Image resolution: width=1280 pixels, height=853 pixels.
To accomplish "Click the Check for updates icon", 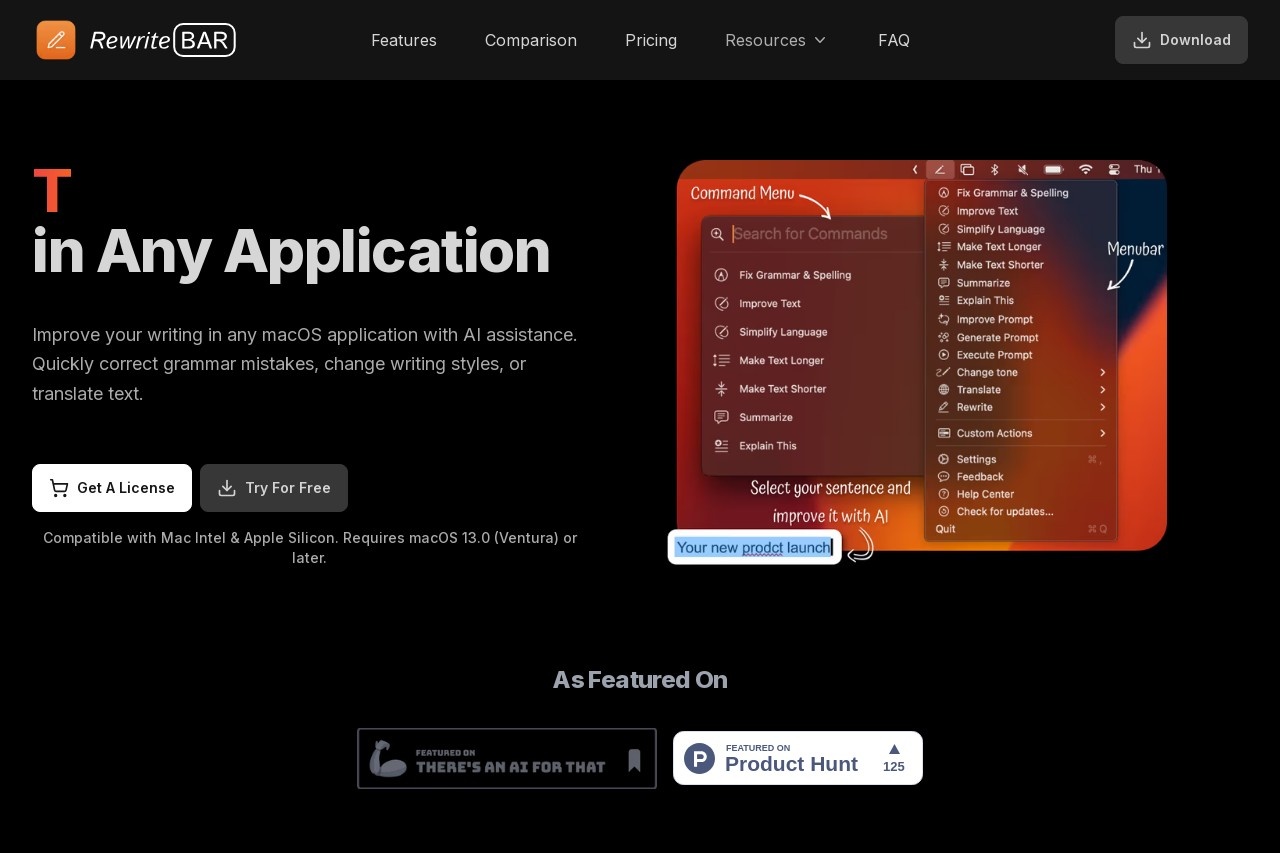I will tap(943, 511).
